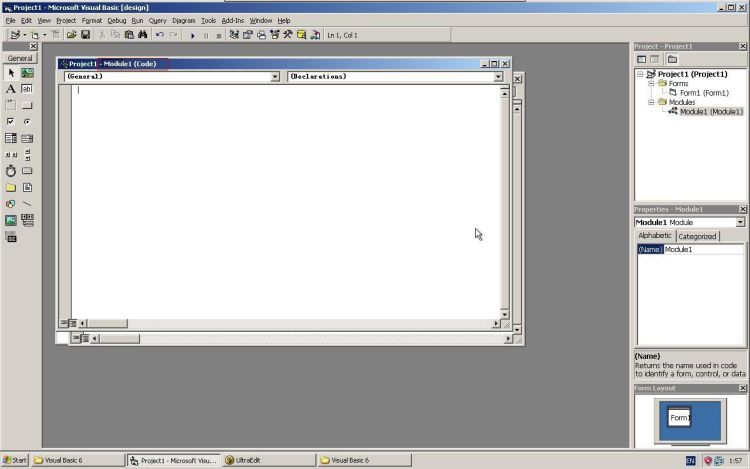750x469 pixels.
Task: Click View Code in the Project Explorer
Action: (x=642, y=59)
